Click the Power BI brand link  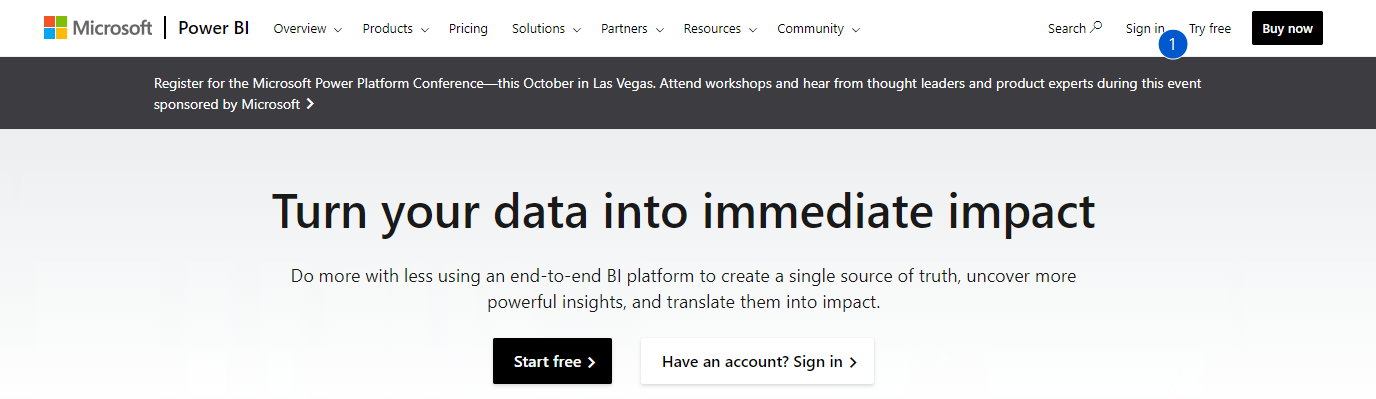pos(214,28)
